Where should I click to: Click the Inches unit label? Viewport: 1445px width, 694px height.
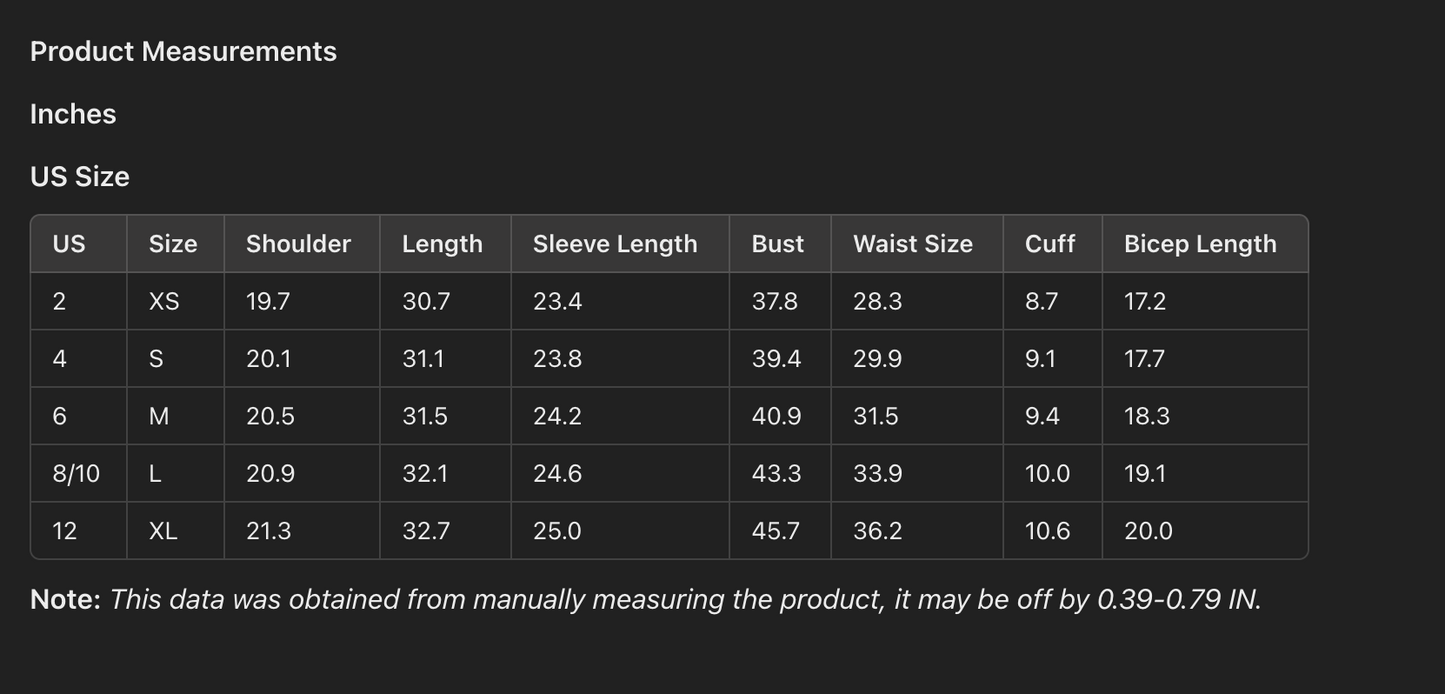tap(73, 114)
